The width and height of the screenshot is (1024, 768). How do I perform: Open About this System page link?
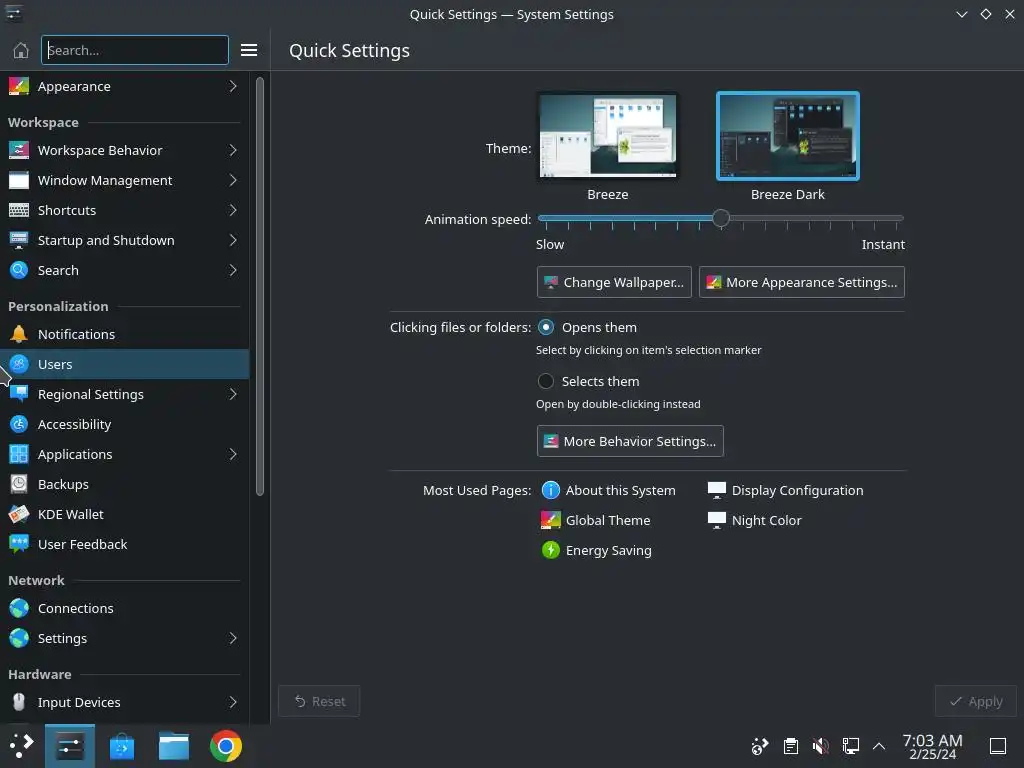point(609,490)
